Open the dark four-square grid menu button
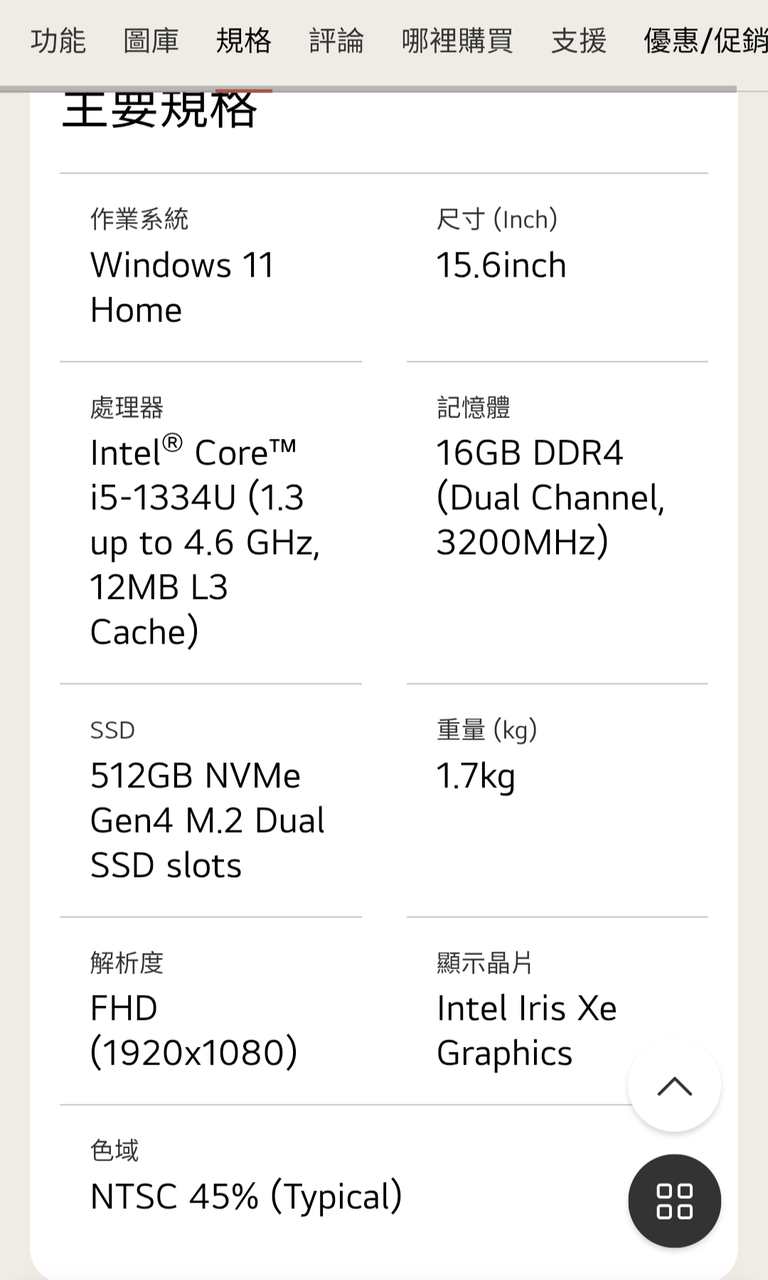The width and height of the screenshot is (768, 1280). pos(674,1201)
